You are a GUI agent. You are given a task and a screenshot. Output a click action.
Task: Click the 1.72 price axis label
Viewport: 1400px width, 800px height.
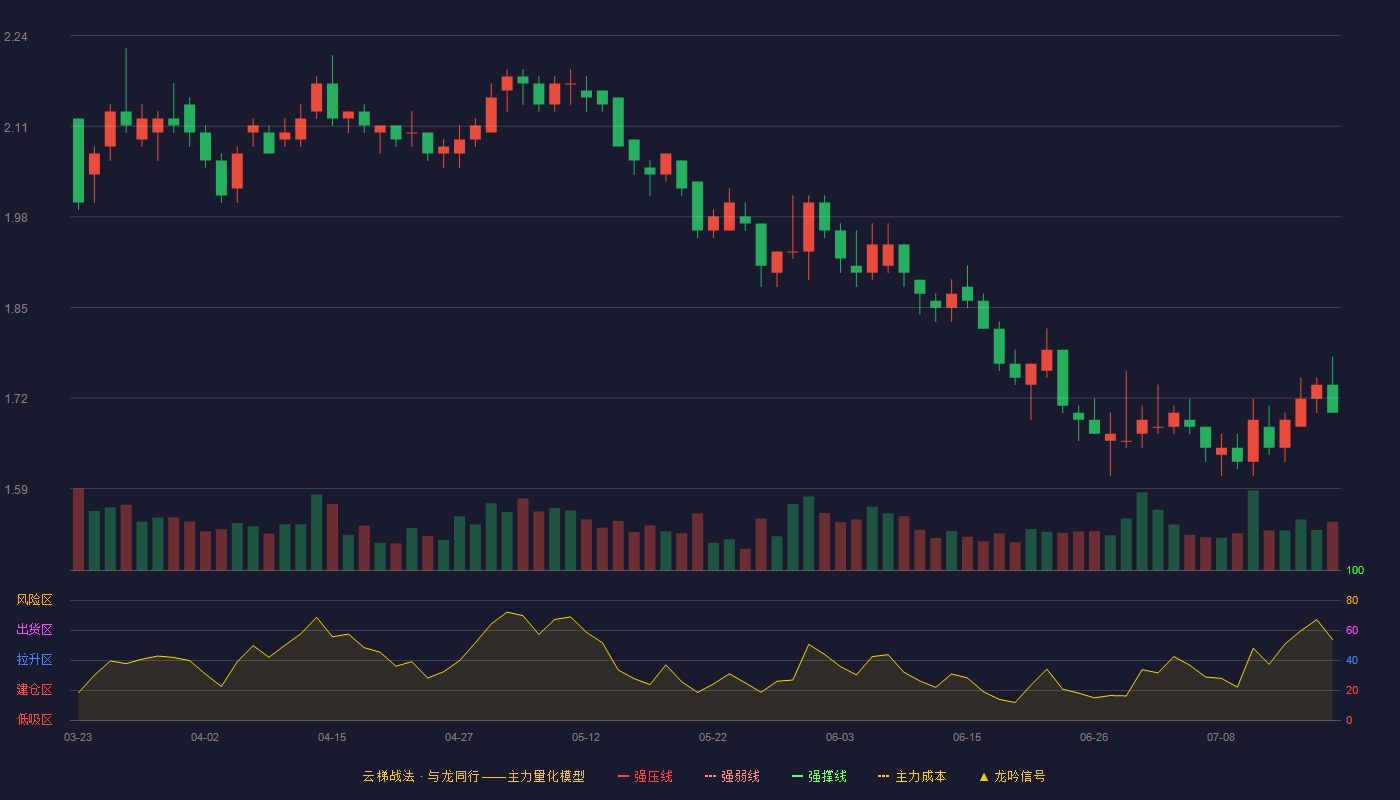click(x=16, y=399)
